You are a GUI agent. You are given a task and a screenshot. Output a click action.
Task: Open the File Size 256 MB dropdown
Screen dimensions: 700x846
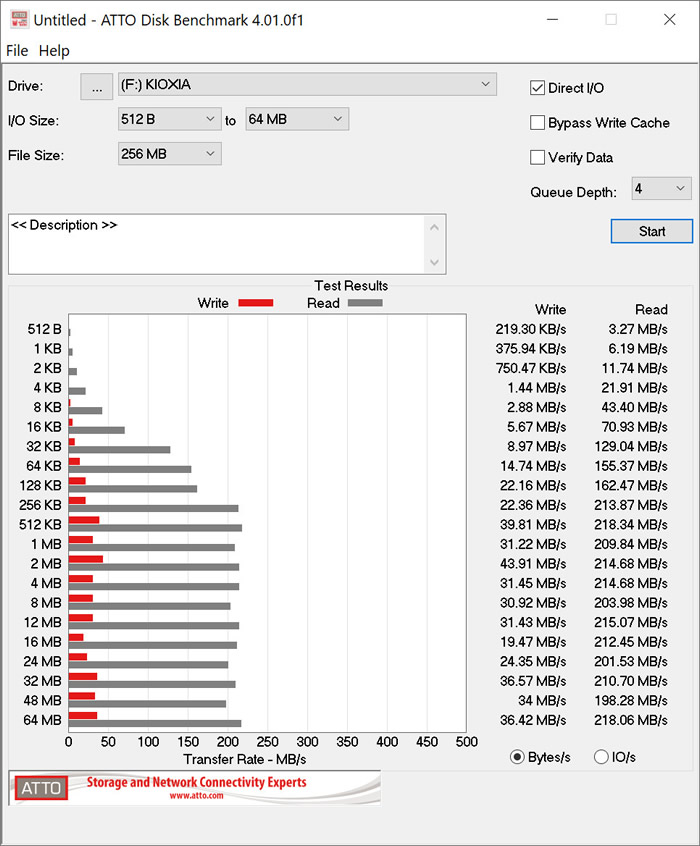pos(169,154)
